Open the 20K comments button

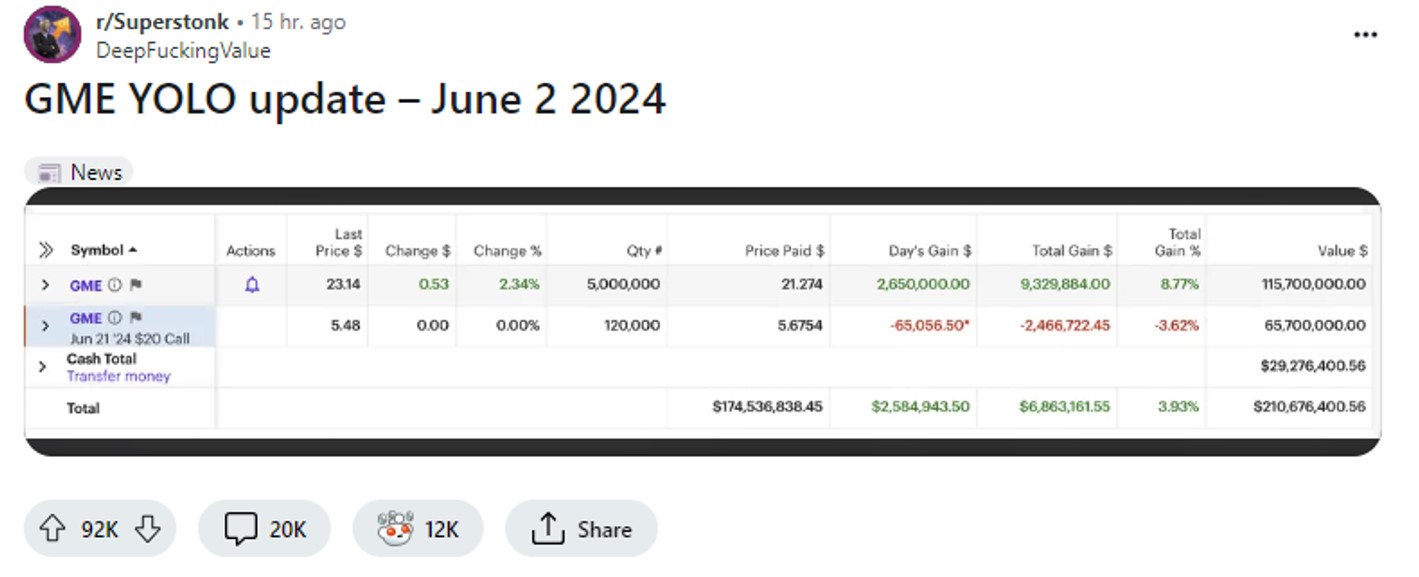click(x=265, y=529)
